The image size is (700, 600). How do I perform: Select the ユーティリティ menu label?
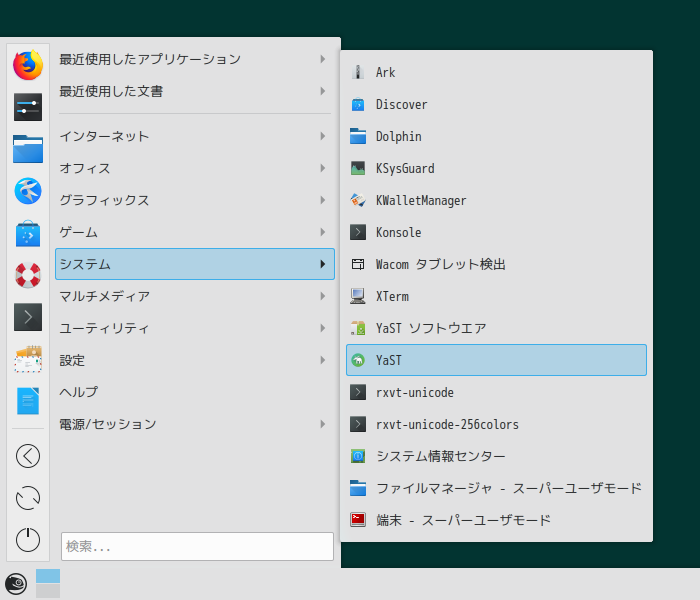click(104, 328)
